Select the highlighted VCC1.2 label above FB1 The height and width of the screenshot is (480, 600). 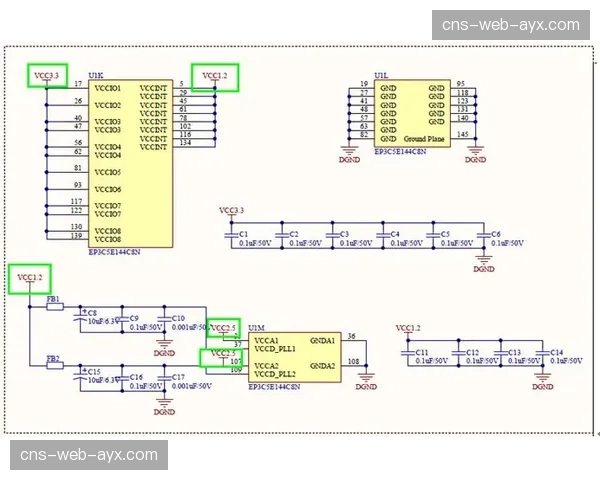[30, 278]
